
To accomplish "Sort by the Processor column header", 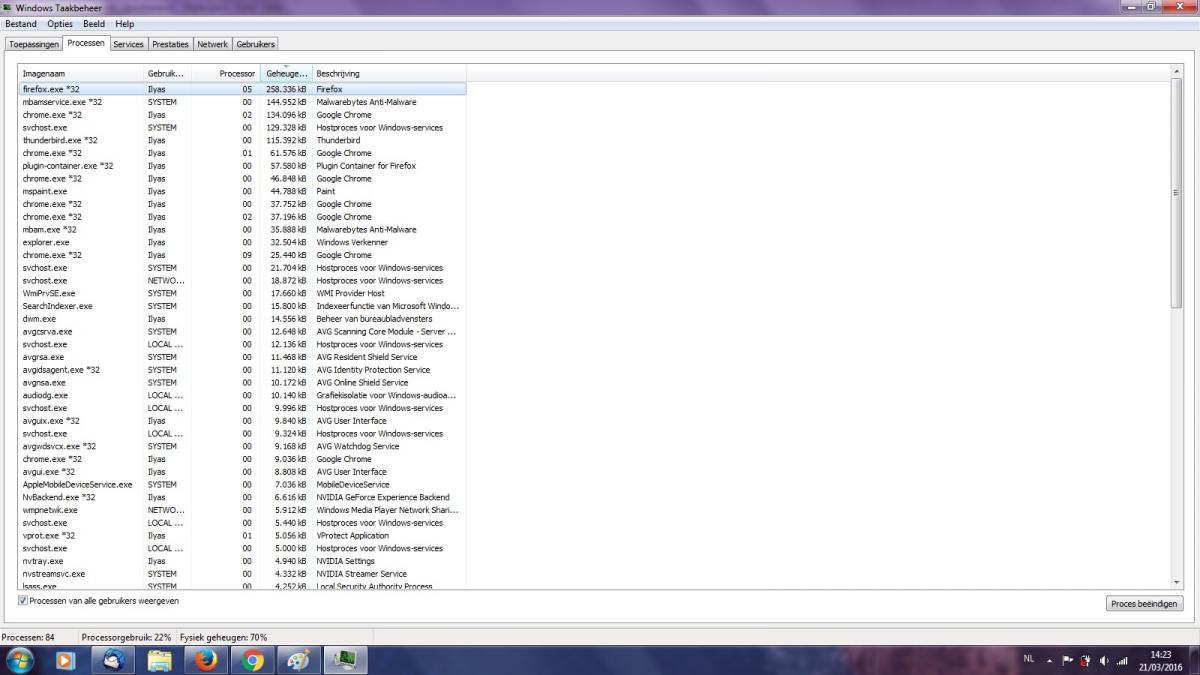I will [225, 74].
